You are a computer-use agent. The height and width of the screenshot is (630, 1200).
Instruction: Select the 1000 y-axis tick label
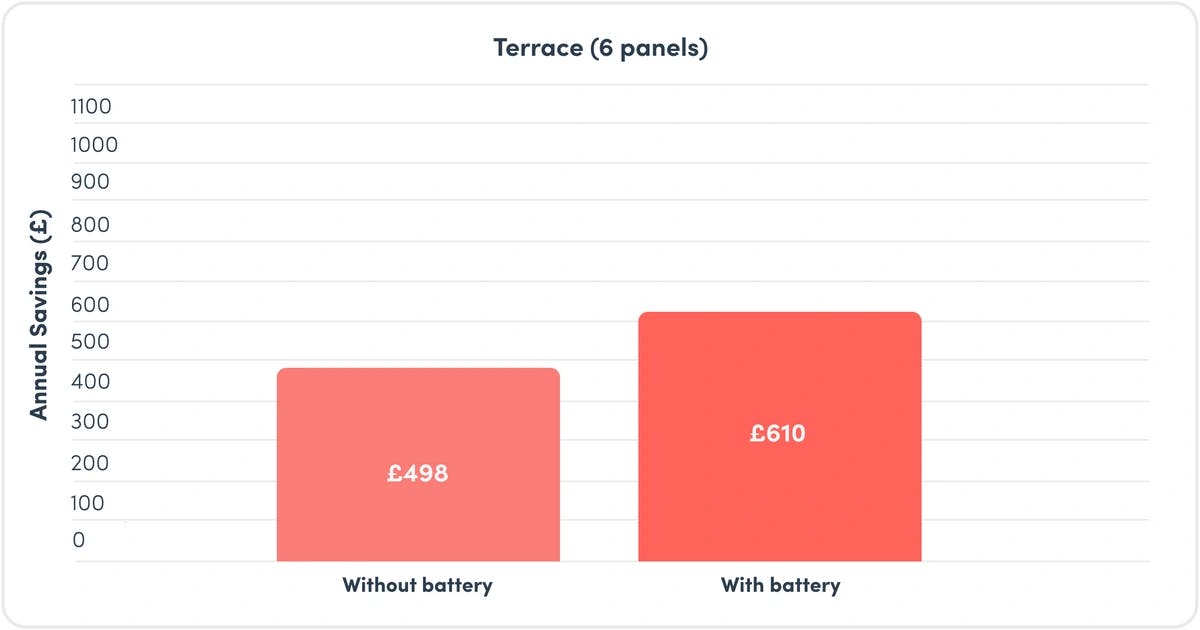point(94,145)
